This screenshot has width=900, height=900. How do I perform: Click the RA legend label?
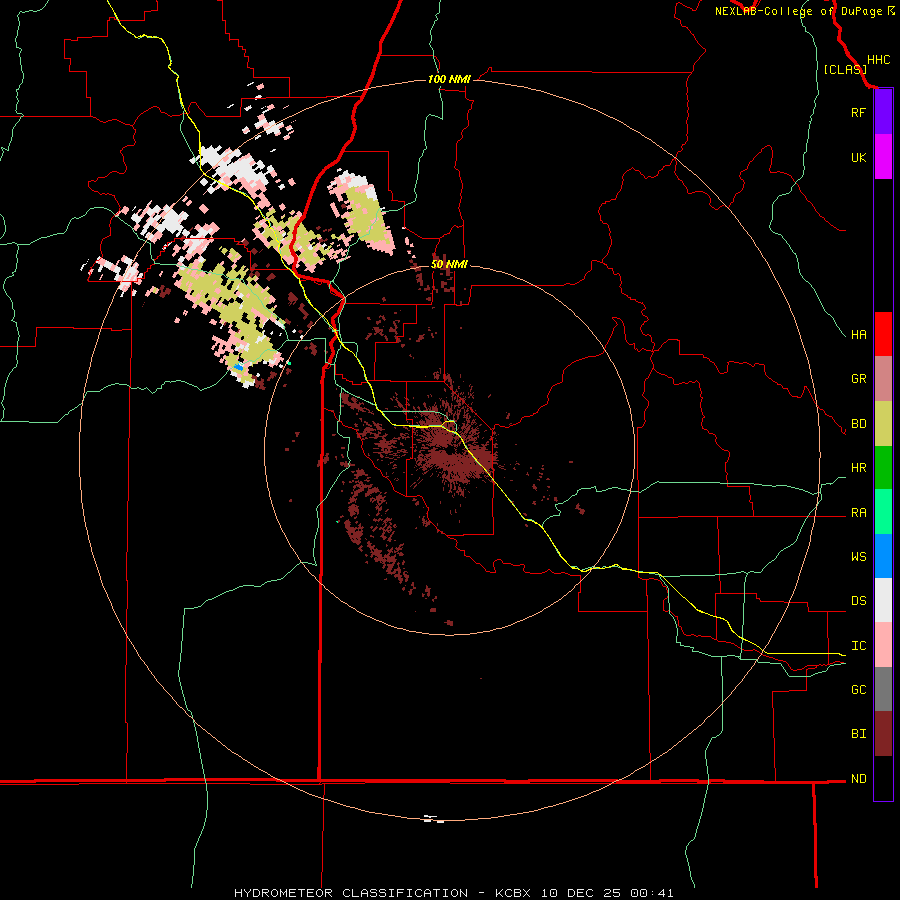[x=858, y=513]
